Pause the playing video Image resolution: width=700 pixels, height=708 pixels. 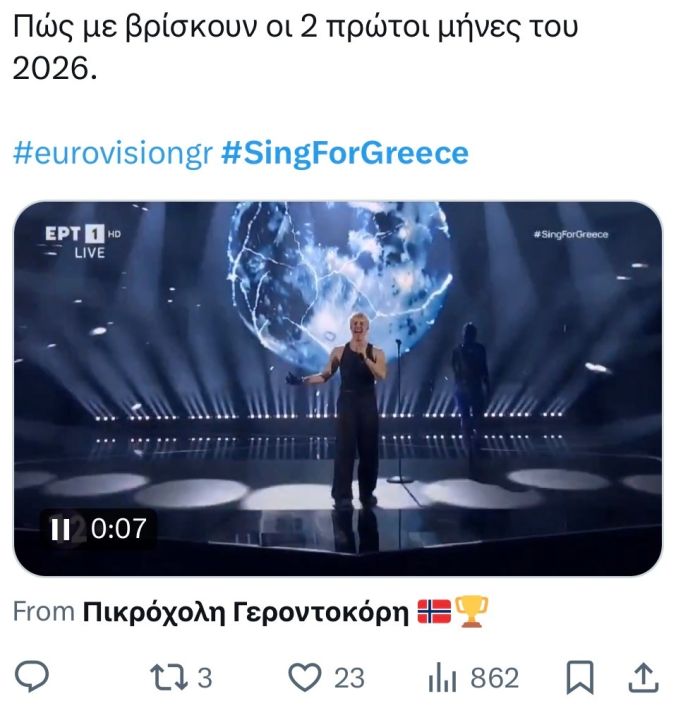60,529
